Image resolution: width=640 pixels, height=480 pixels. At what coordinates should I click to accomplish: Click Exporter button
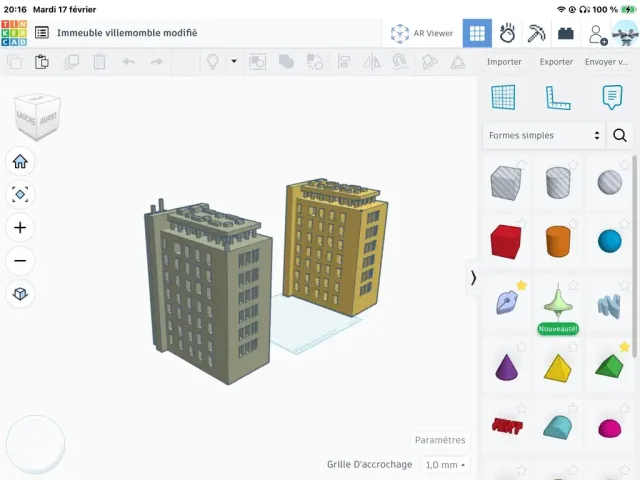556,62
